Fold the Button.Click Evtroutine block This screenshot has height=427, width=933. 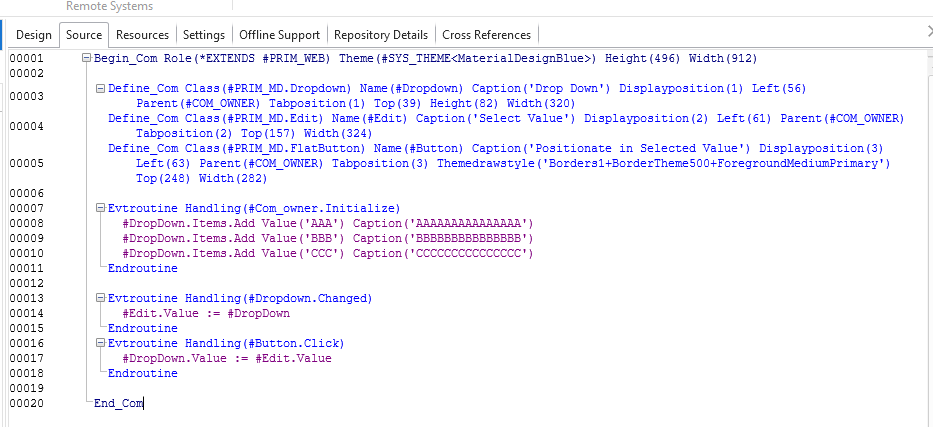101,343
